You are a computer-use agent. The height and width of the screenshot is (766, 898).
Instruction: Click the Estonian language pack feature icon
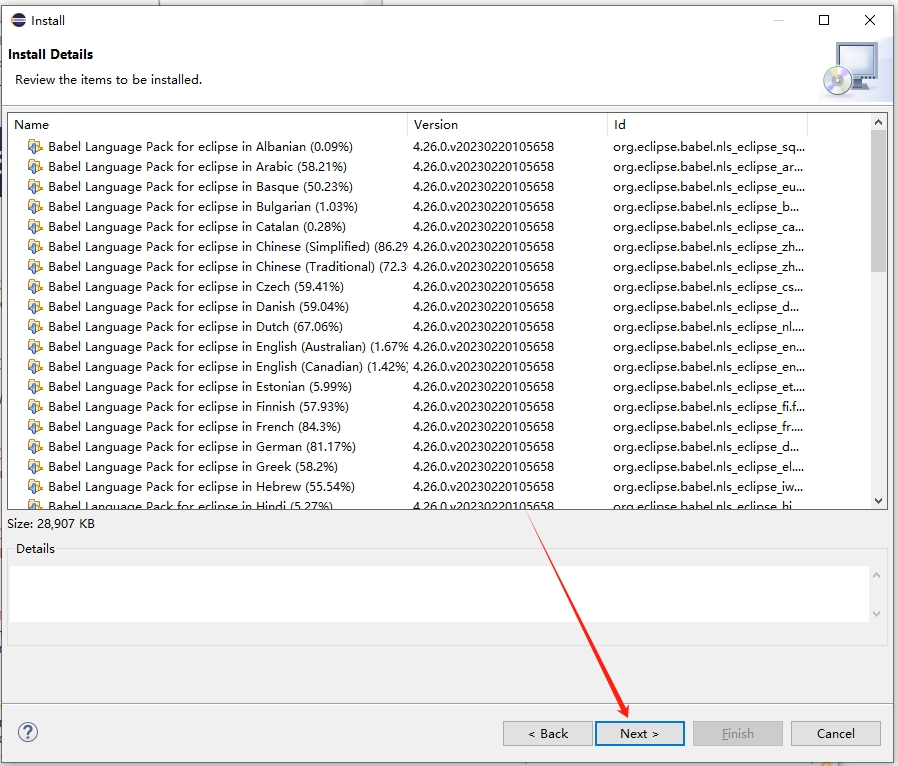pos(35,387)
